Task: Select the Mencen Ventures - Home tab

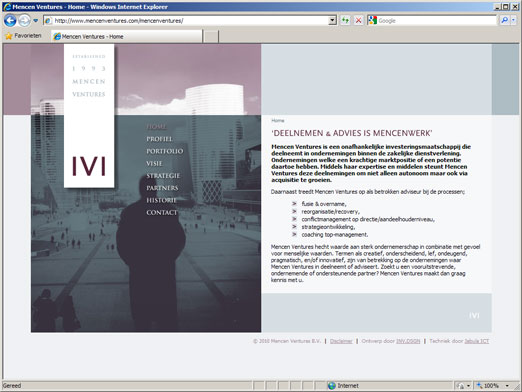Action: coord(127,36)
